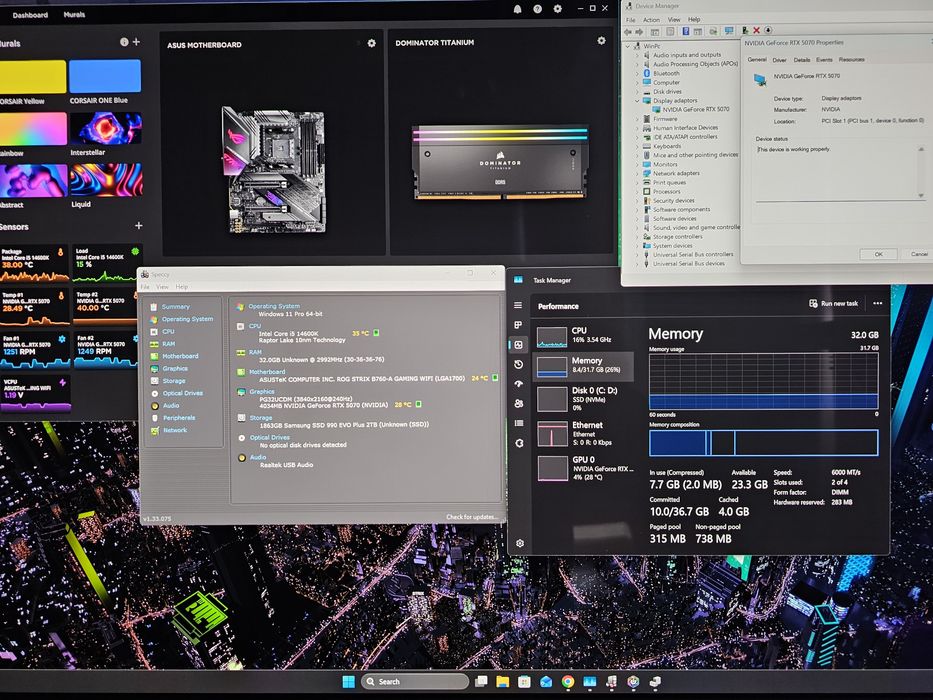Choose the Interstellar mural thumbnail
Image resolution: width=933 pixels, height=700 pixels.
106,129
